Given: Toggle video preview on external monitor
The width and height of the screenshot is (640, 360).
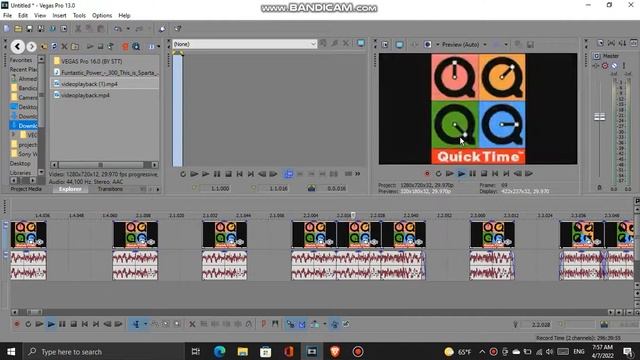Looking at the screenshot, I should click(x=399, y=44).
